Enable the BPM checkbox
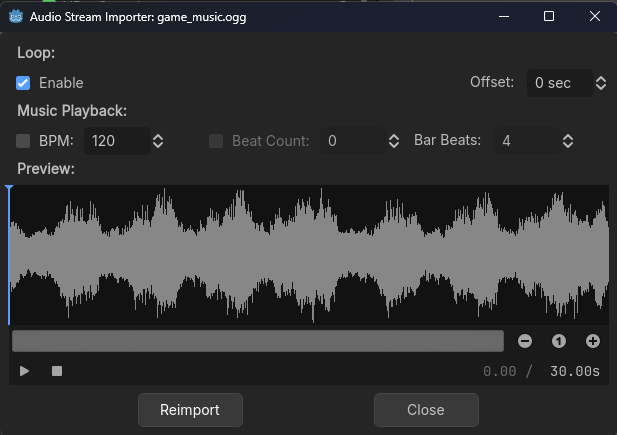617x435 pixels. click(23, 141)
